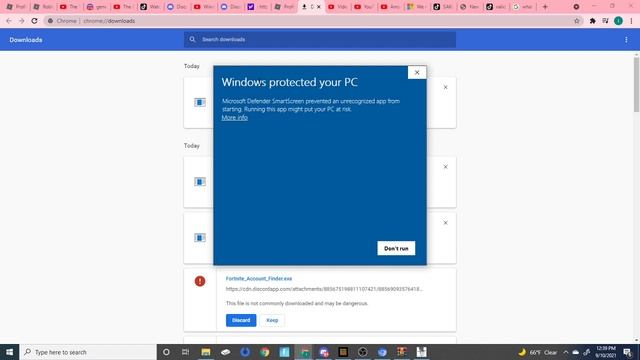Click the green profile avatar in Chrome toolbar

pos(618,21)
